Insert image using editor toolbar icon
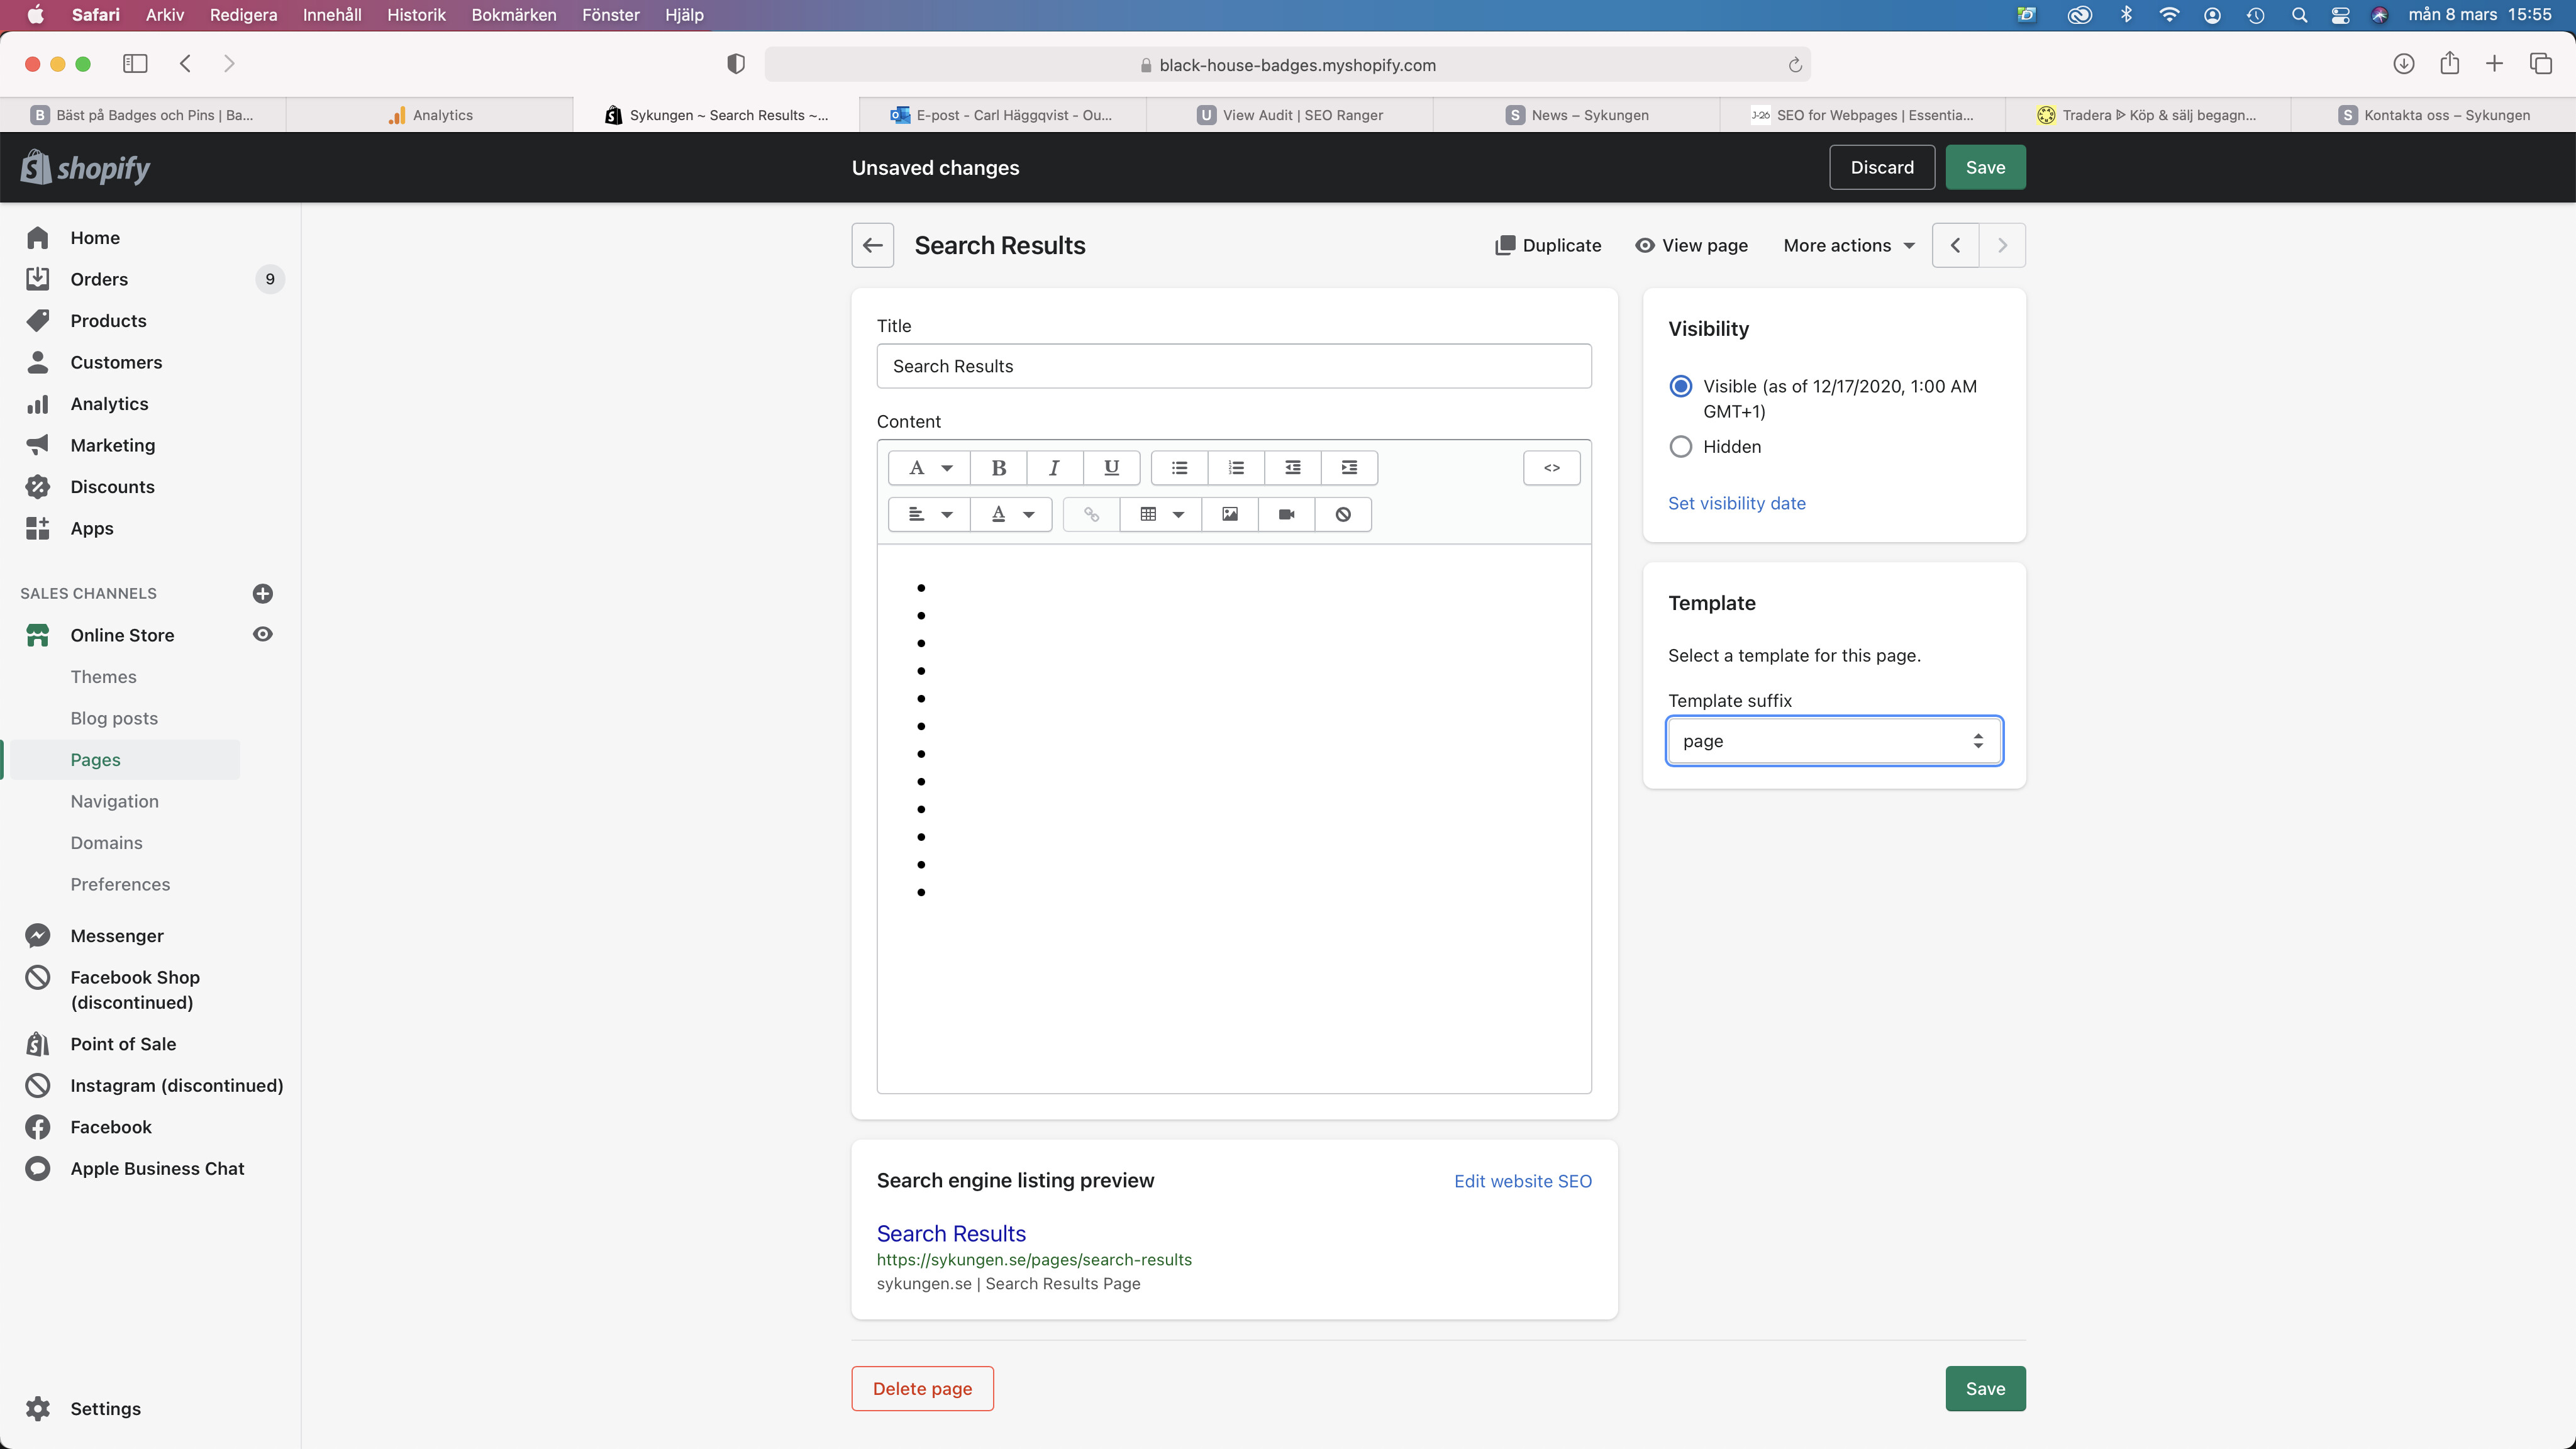 (x=1229, y=514)
